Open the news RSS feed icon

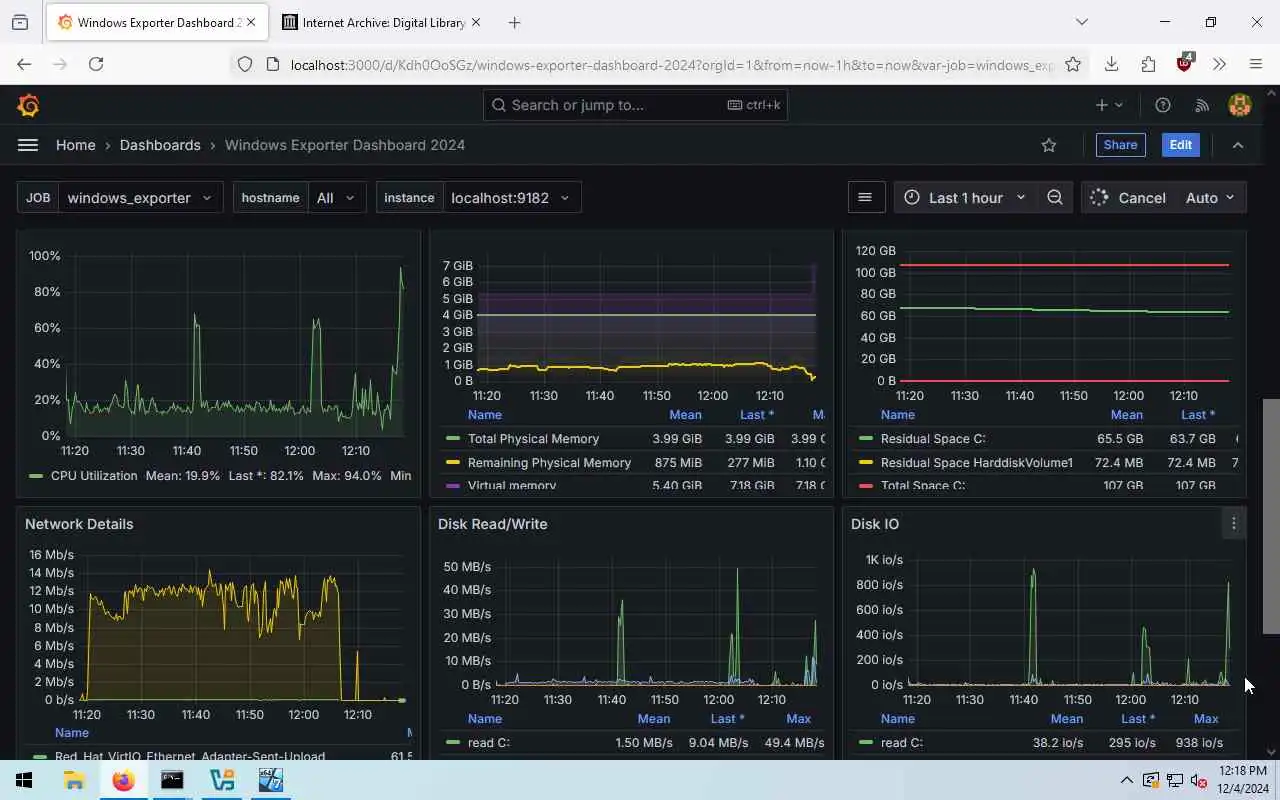pyautogui.click(x=1202, y=105)
